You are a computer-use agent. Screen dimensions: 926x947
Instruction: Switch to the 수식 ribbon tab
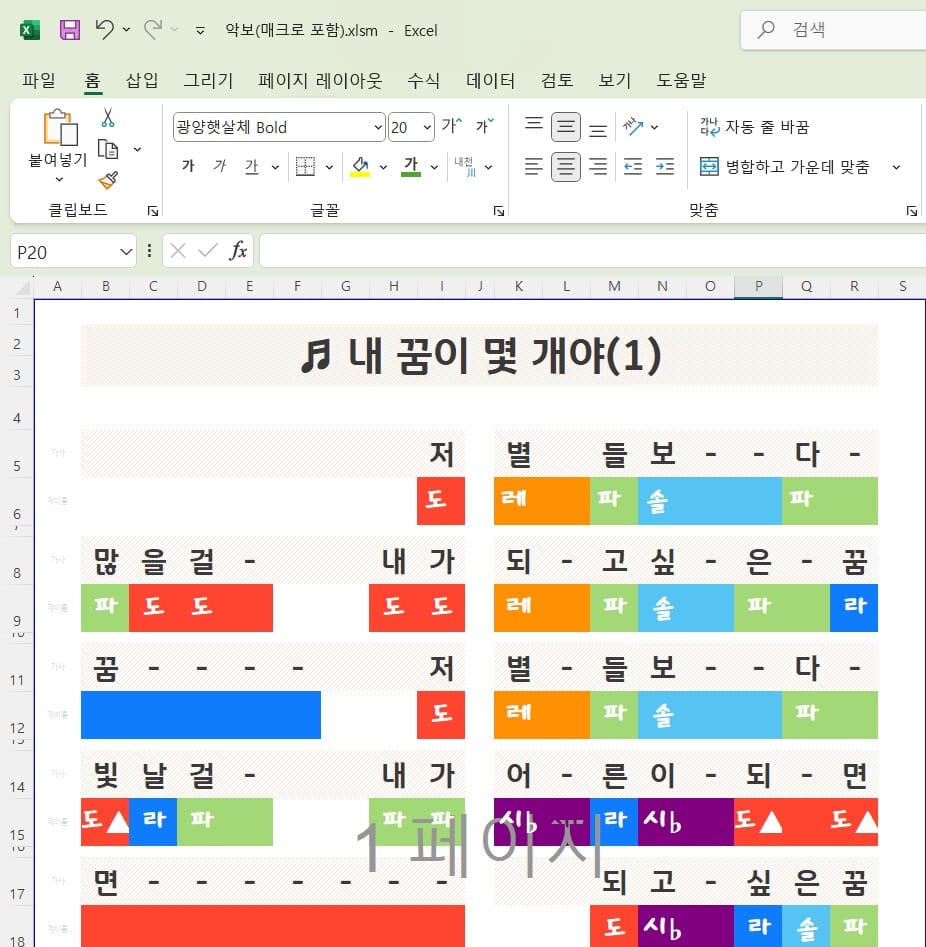pos(424,81)
